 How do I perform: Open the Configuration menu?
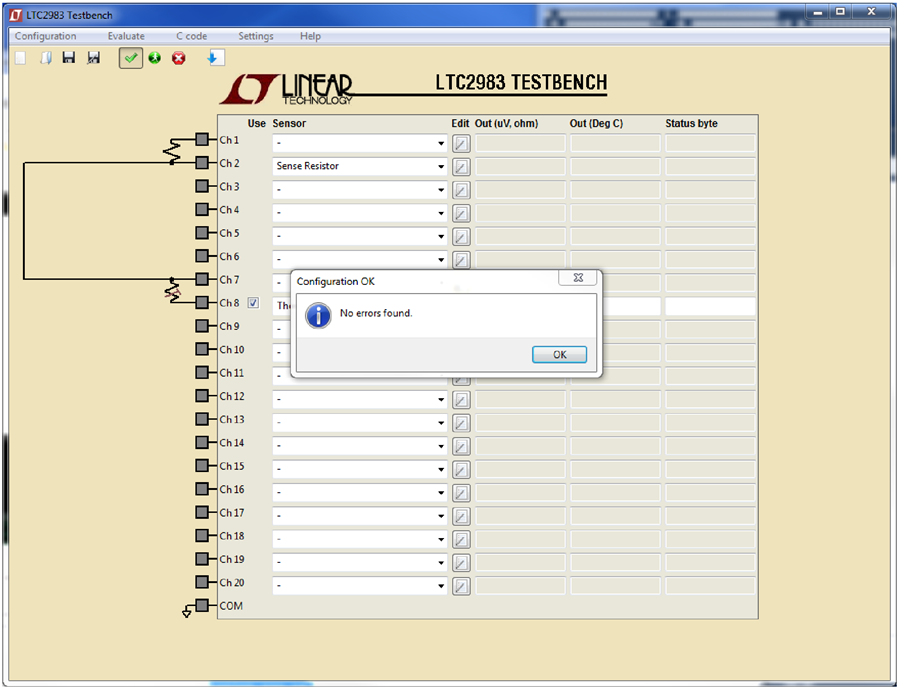45,36
